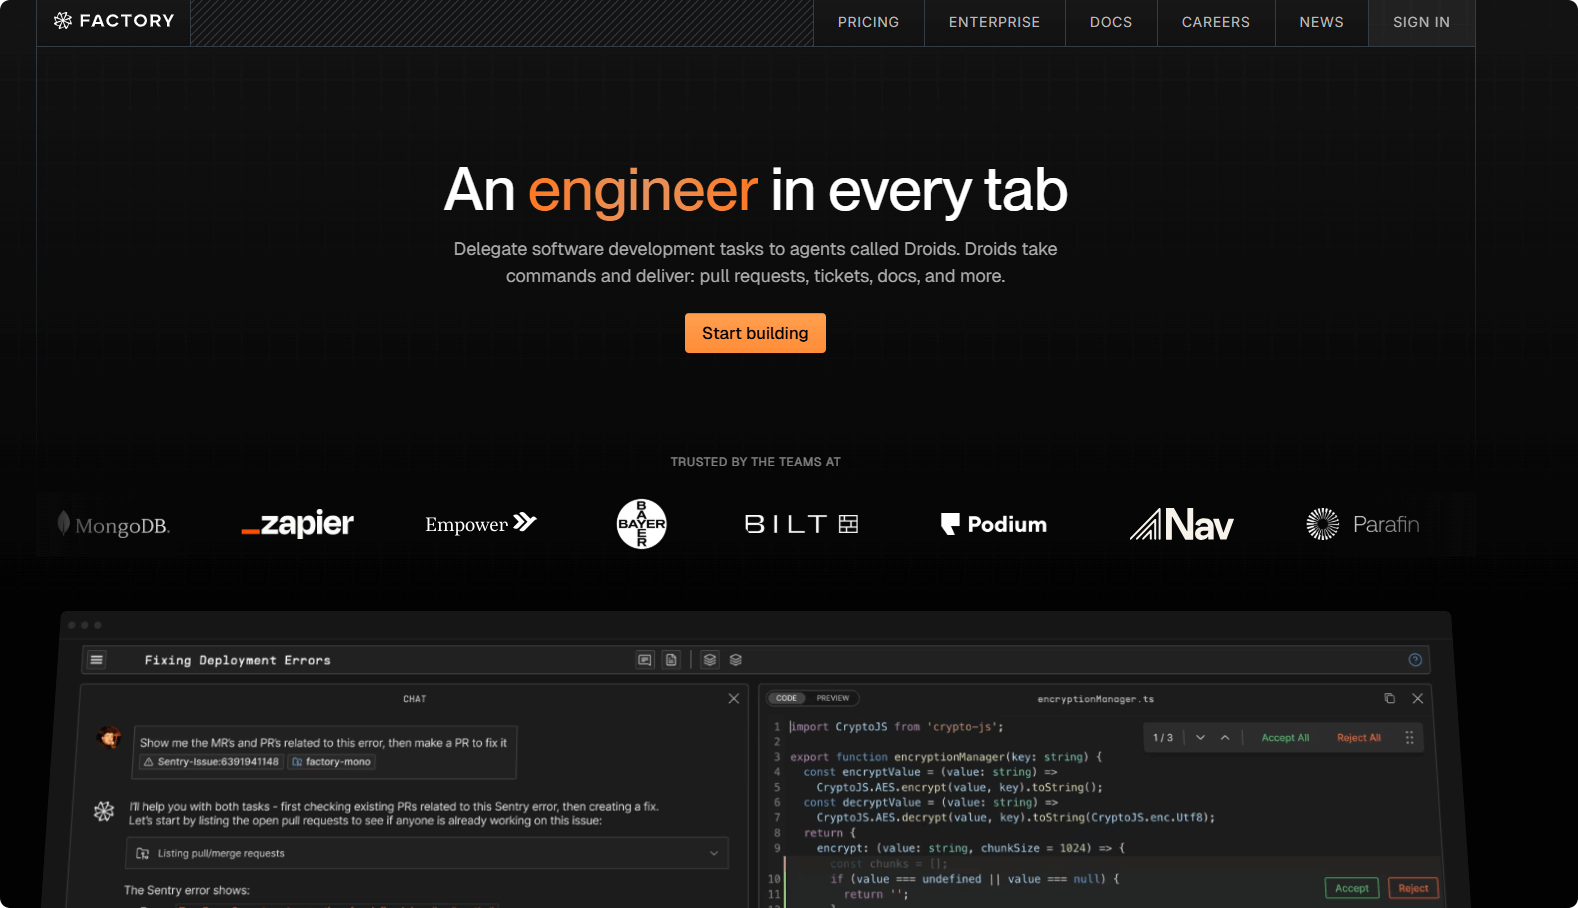The width and height of the screenshot is (1578, 908).
Task: Open the Docs navigation link
Action: (x=1110, y=22)
